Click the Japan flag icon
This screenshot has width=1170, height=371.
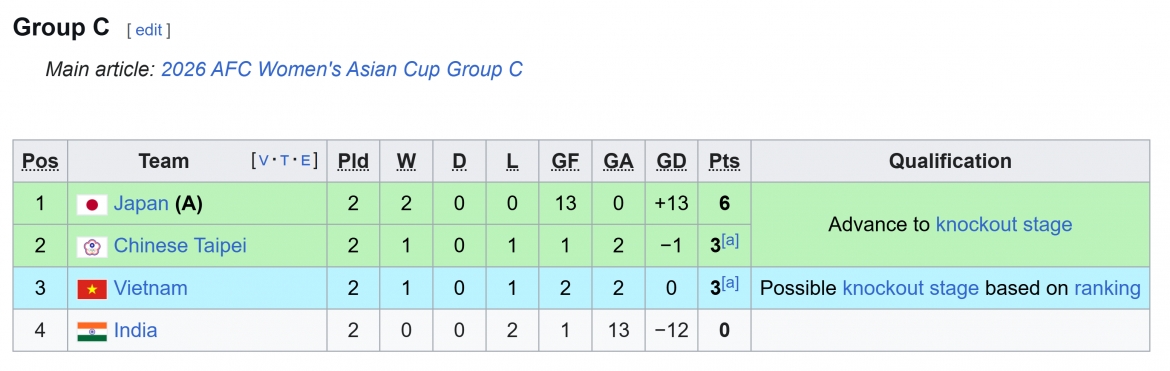click(93, 204)
